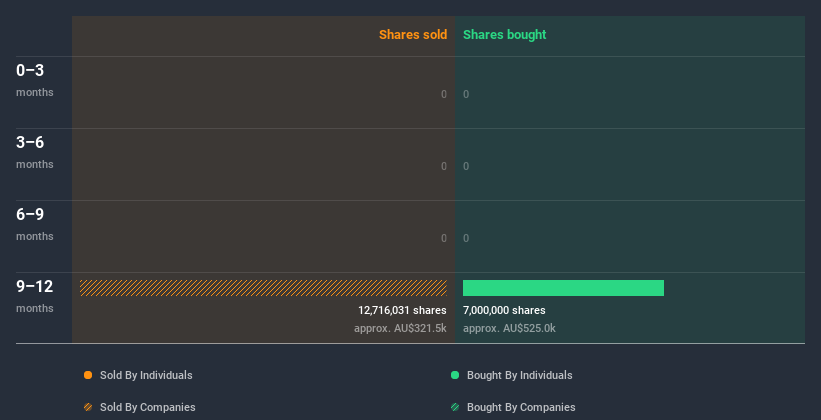Click the bought zero value in 0–3 months row
Screen dimensions: 821x420
pyautogui.click(x=466, y=94)
